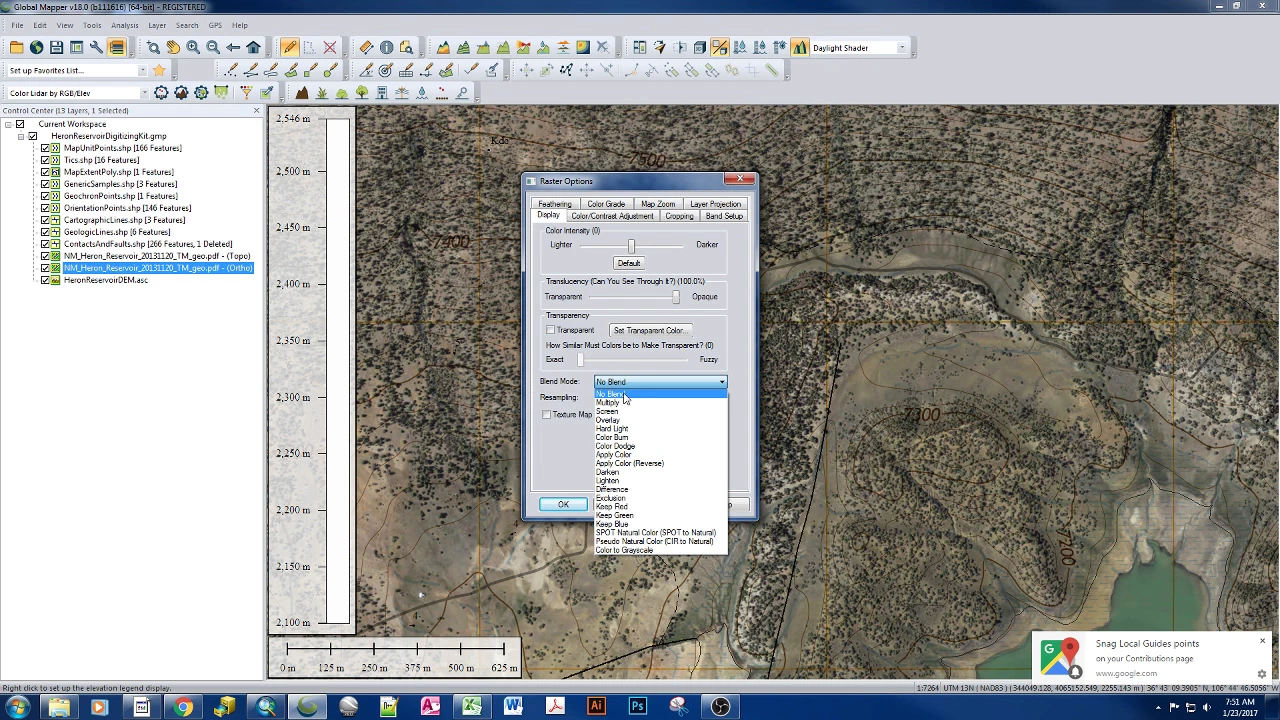The height and width of the screenshot is (720, 1280).
Task: Click the Translucency slider handle
Action: 676,297
